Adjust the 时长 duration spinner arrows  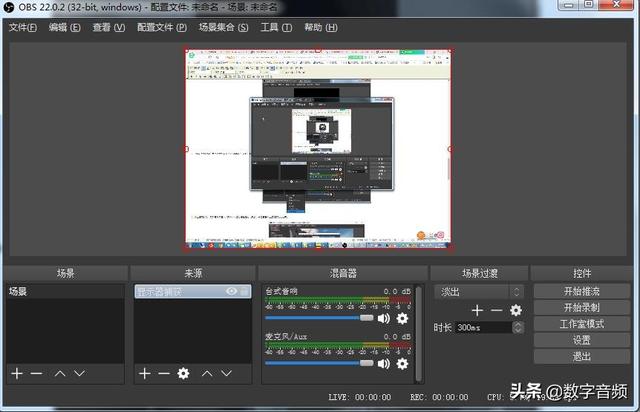coord(518,327)
